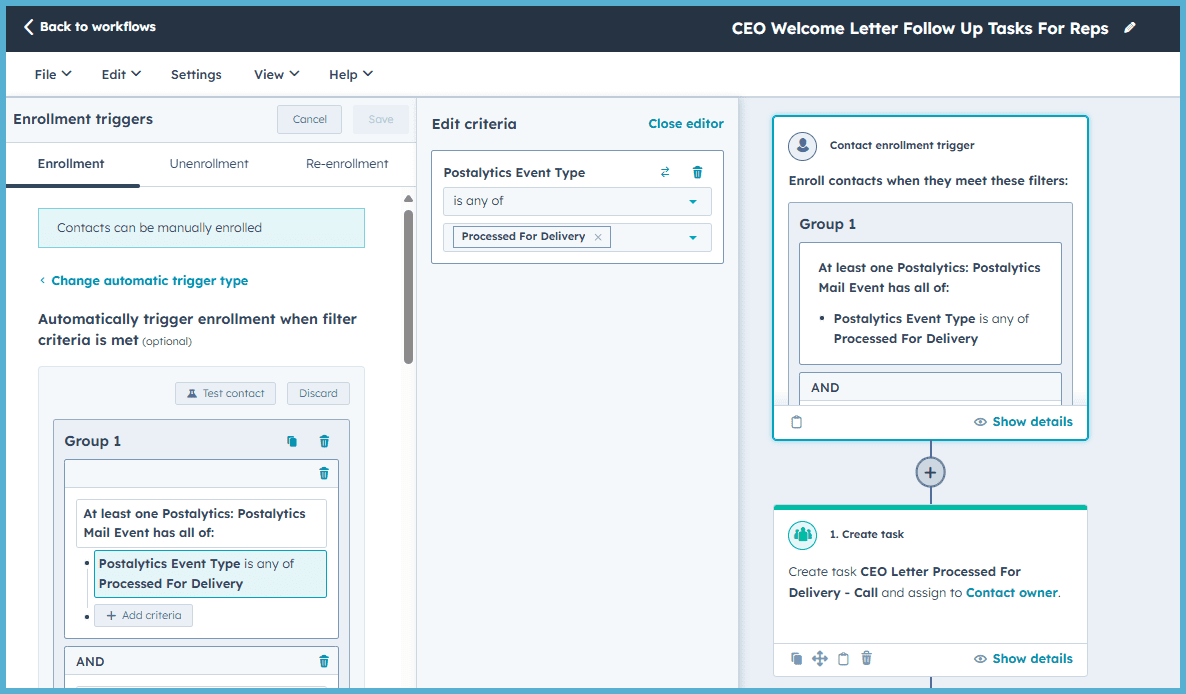Delete the Create task action
The width and height of the screenshot is (1186, 694).
pyautogui.click(x=867, y=658)
